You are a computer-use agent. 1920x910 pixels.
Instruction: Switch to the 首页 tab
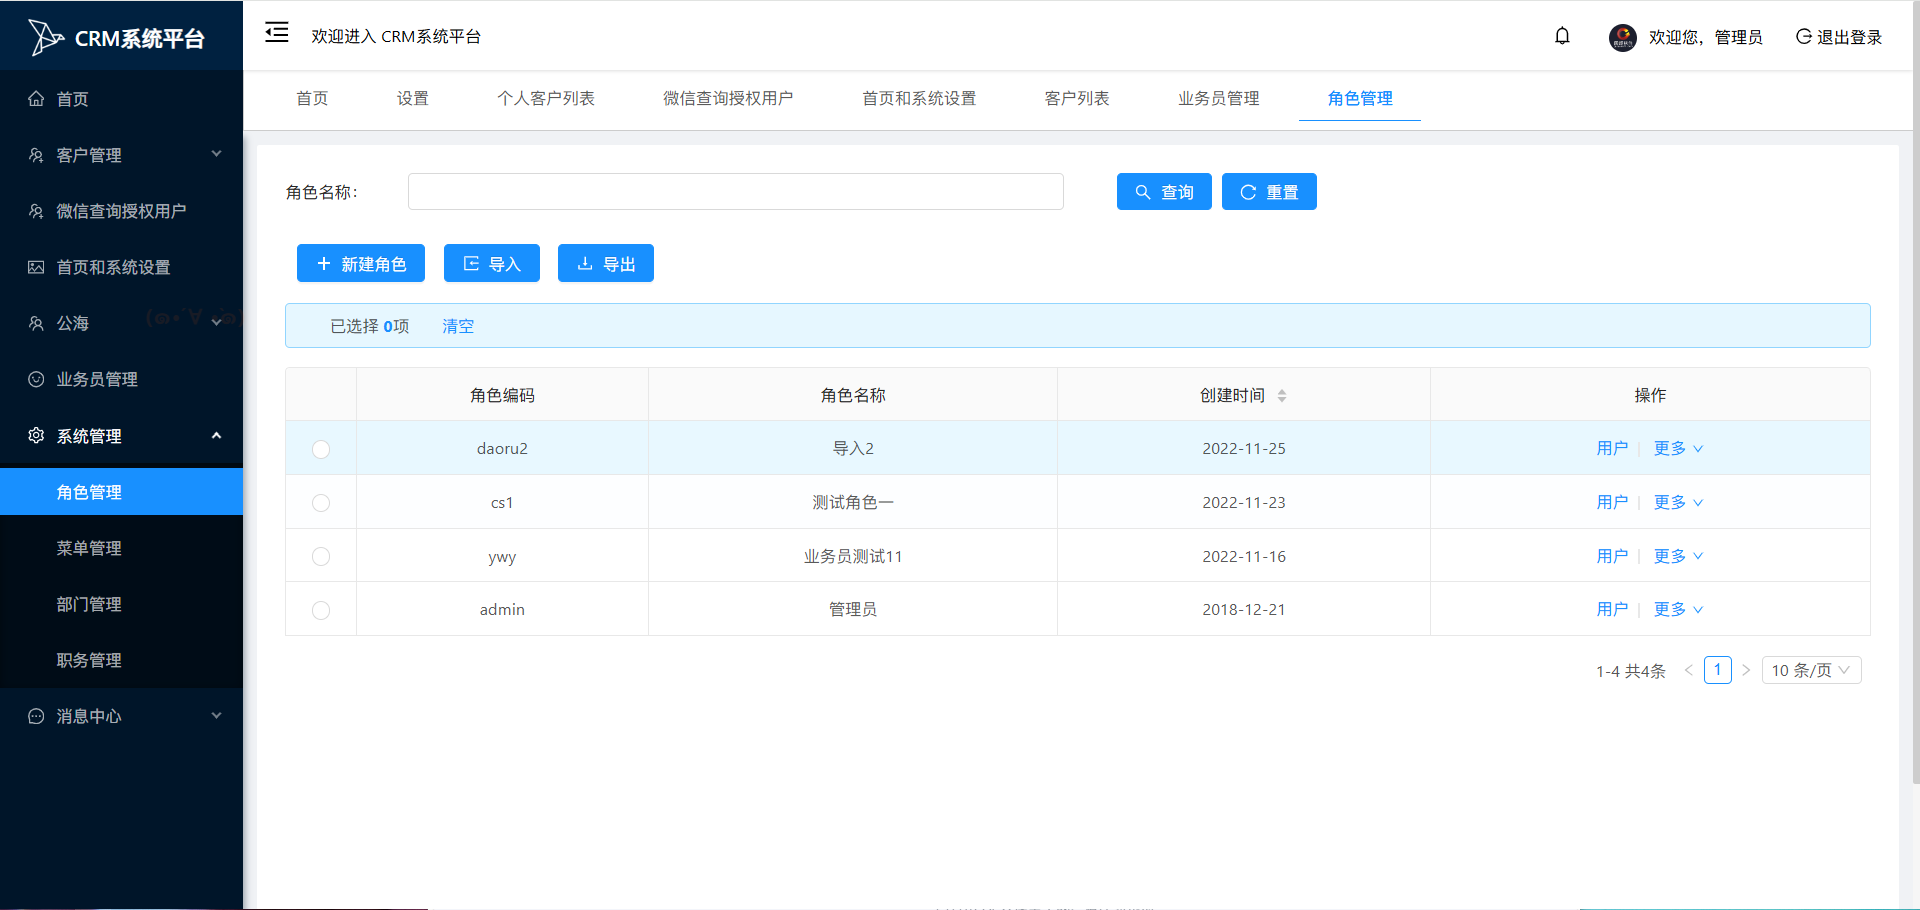tap(312, 98)
